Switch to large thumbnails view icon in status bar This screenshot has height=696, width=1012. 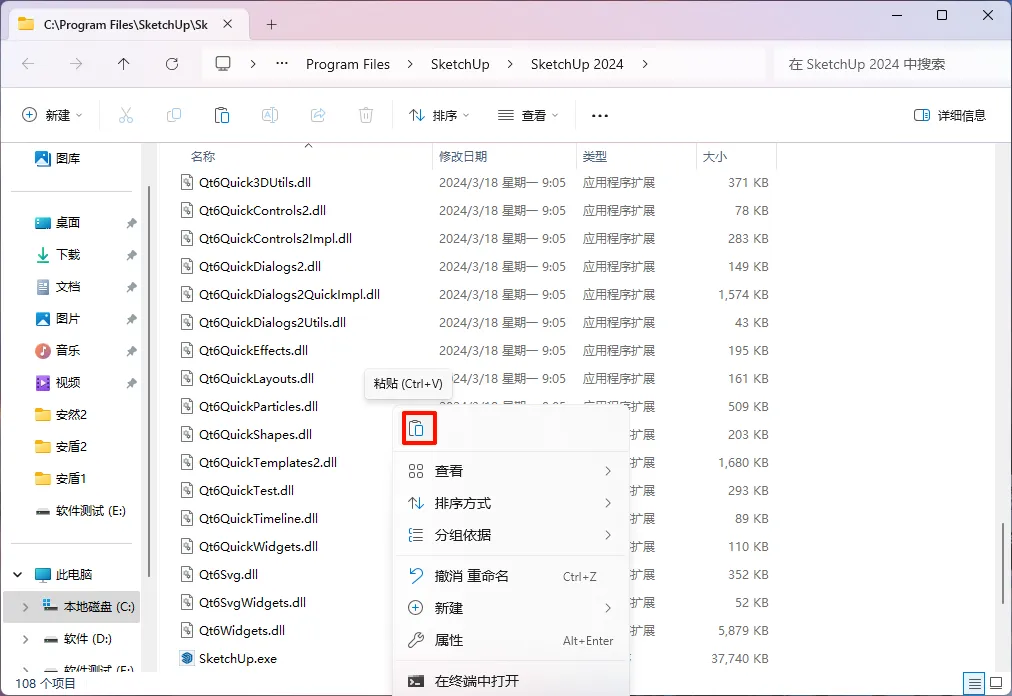tap(996, 683)
